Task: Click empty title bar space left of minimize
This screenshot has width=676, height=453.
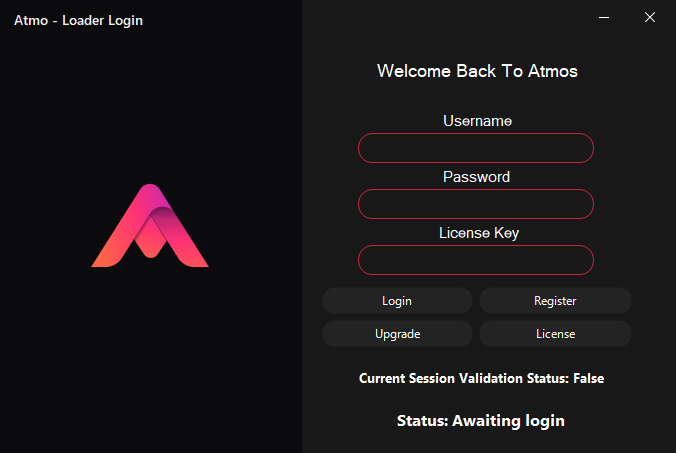Action: point(450,18)
